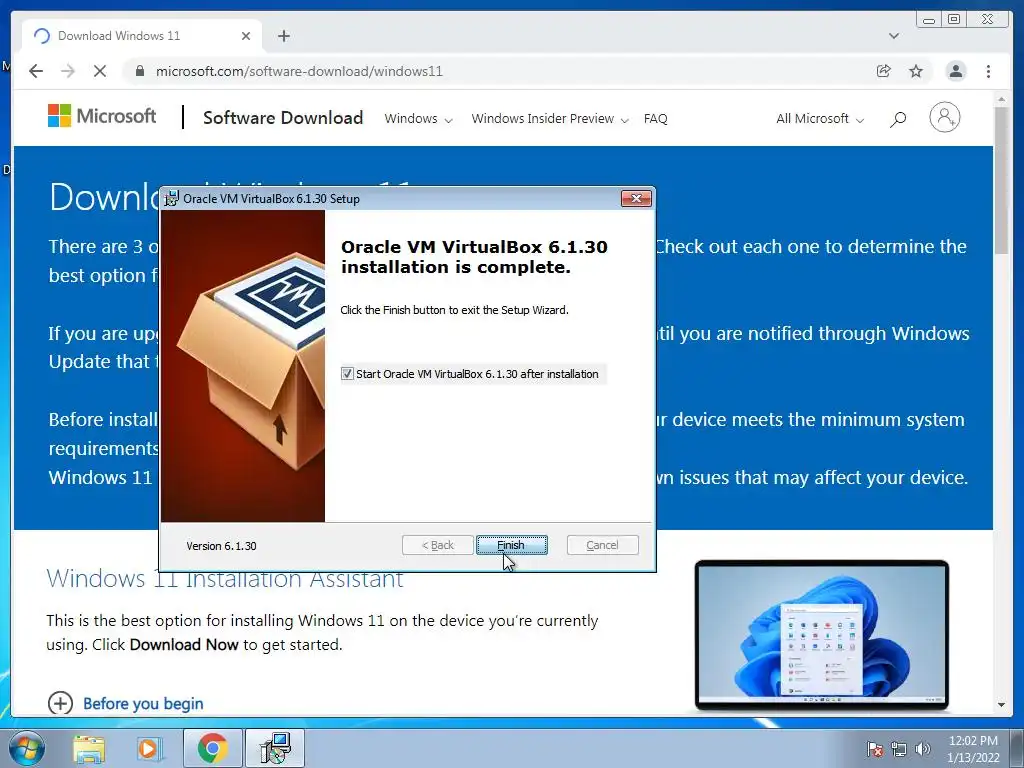Open the Windows Start menu
Viewport: 1024px width, 768px height.
point(26,748)
